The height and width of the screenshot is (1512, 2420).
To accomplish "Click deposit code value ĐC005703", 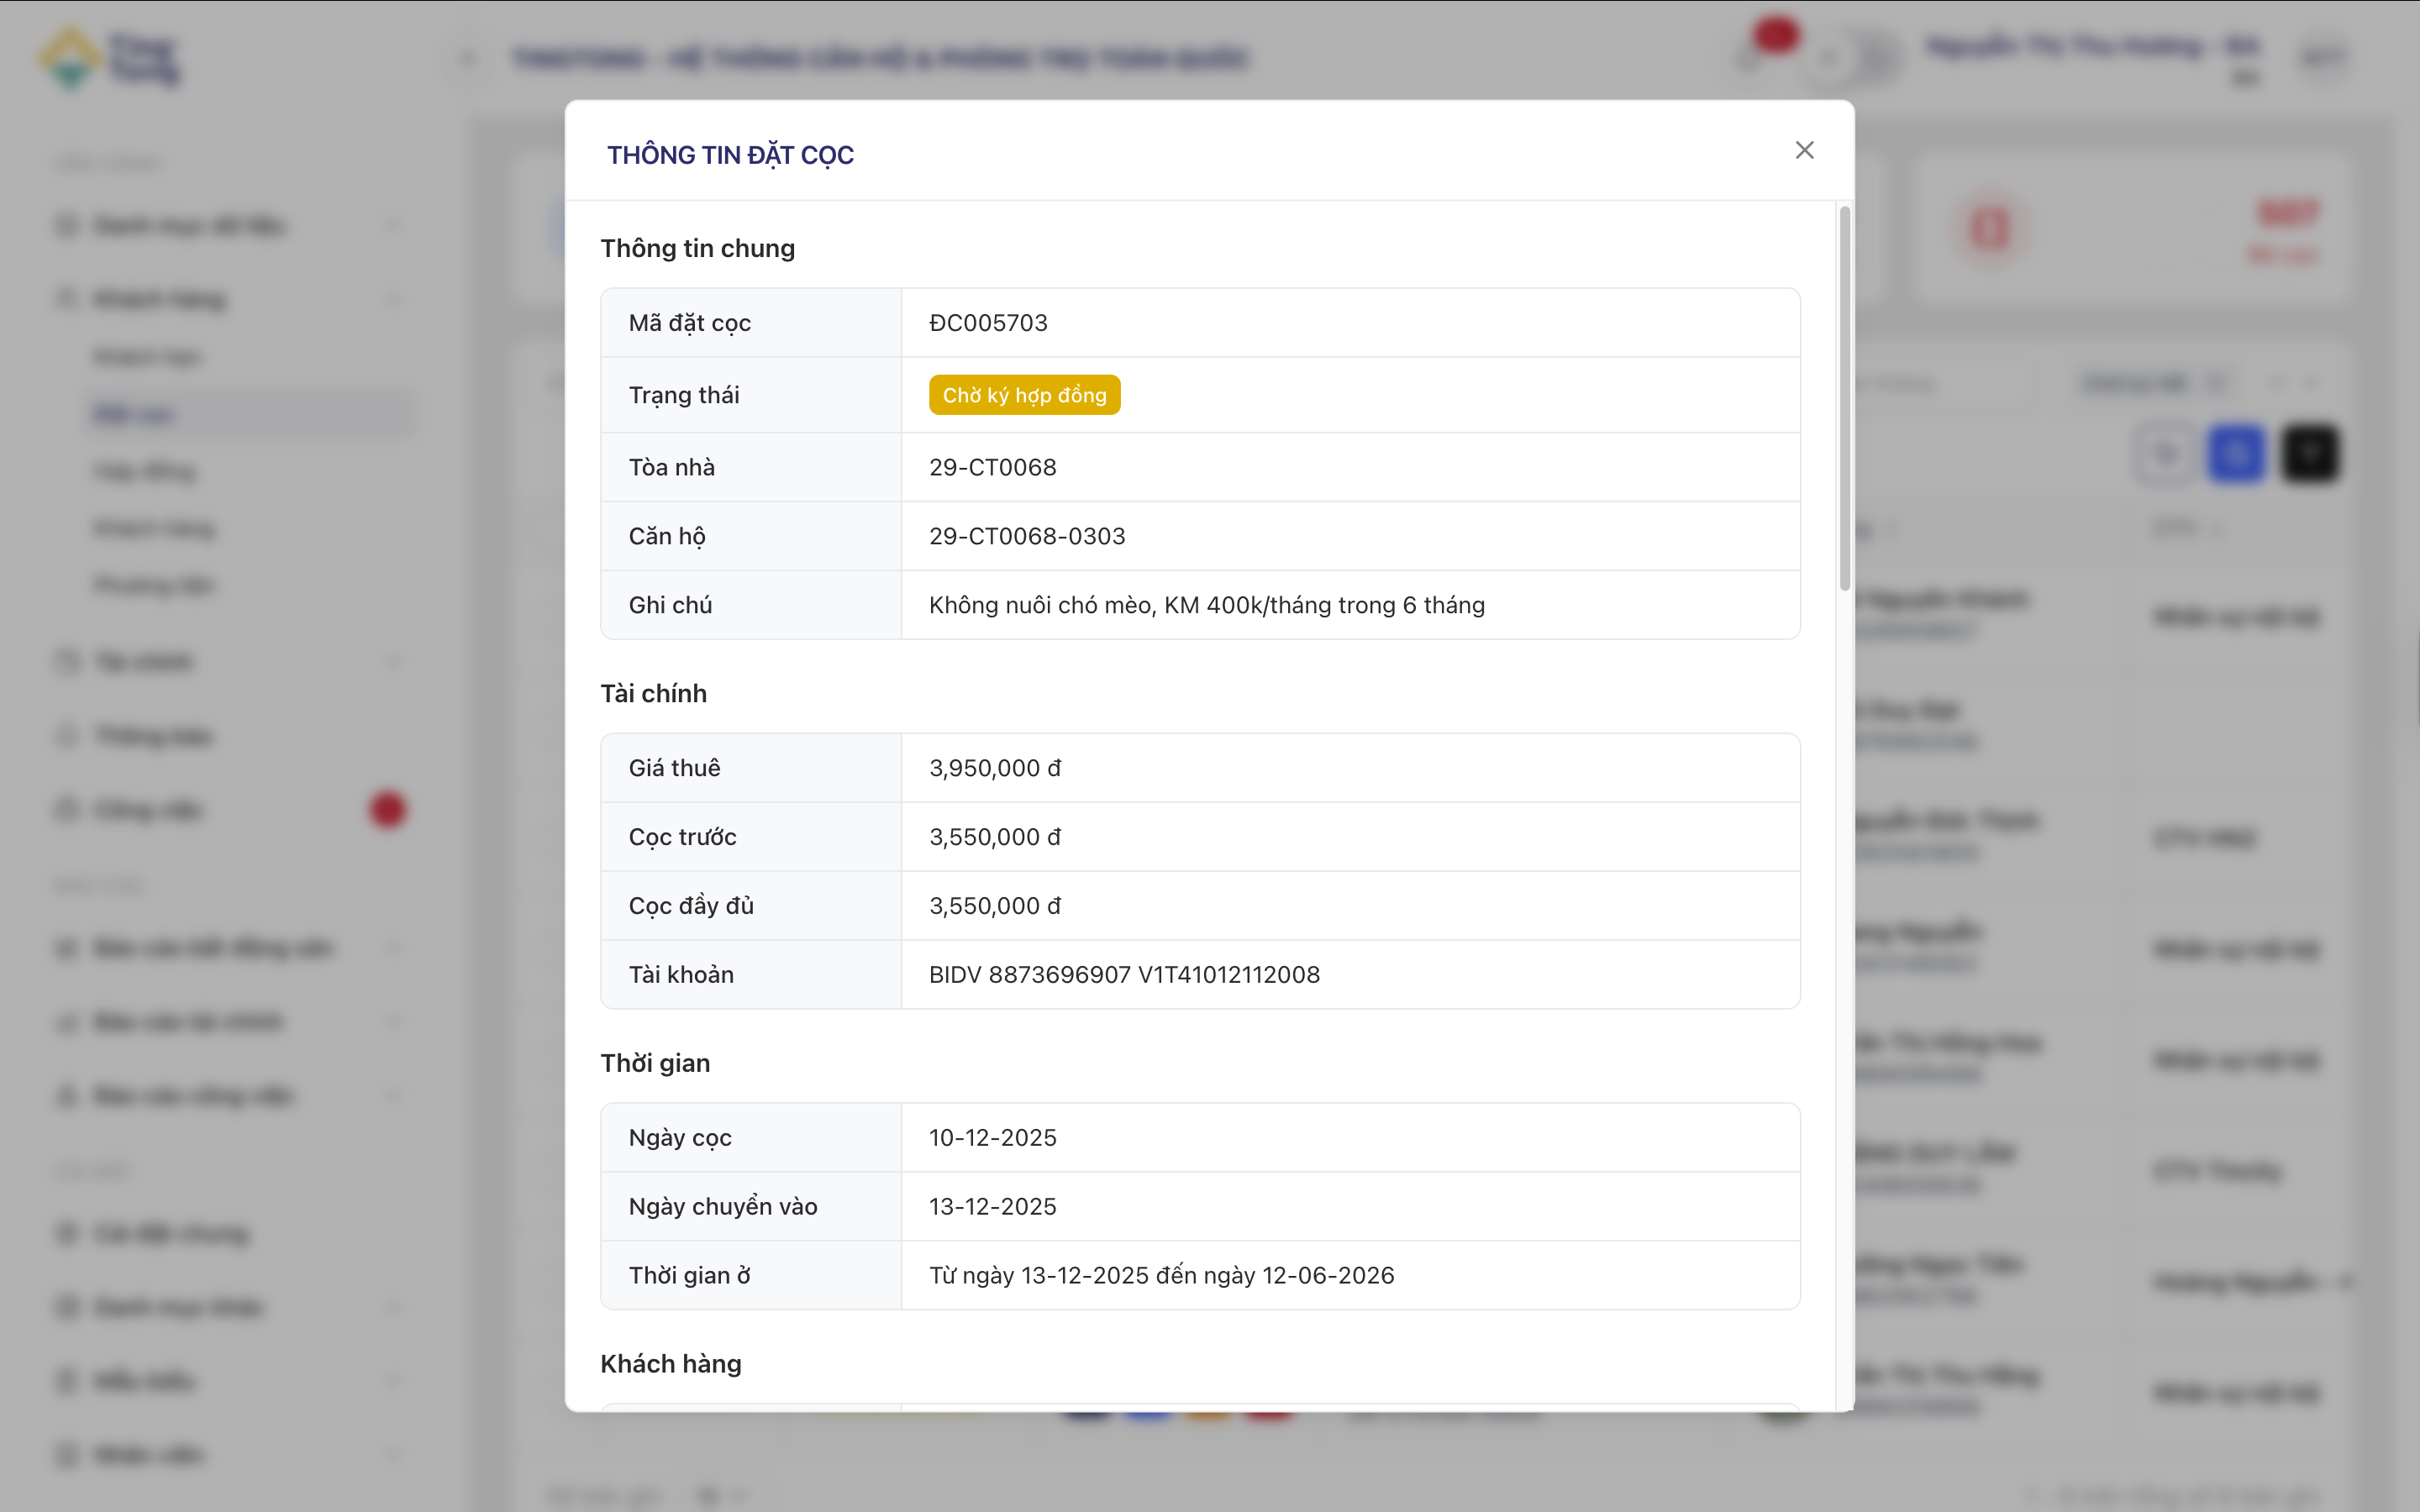I will coord(988,323).
